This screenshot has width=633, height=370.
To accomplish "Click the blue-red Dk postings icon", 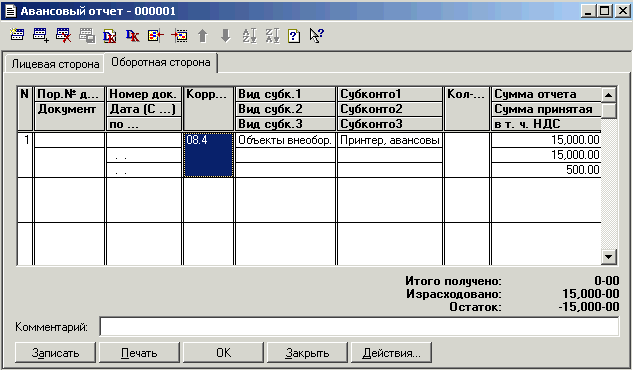I will pos(132,36).
